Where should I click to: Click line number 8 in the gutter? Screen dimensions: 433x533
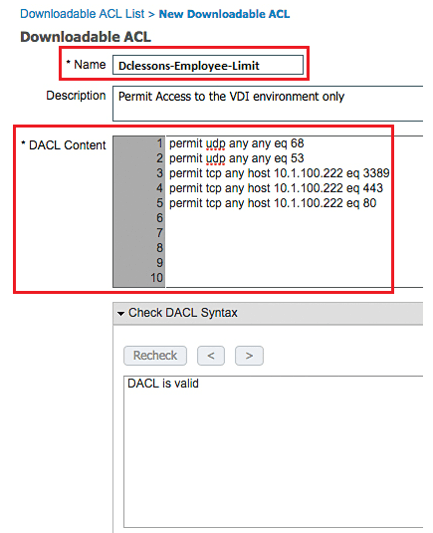click(x=159, y=248)
